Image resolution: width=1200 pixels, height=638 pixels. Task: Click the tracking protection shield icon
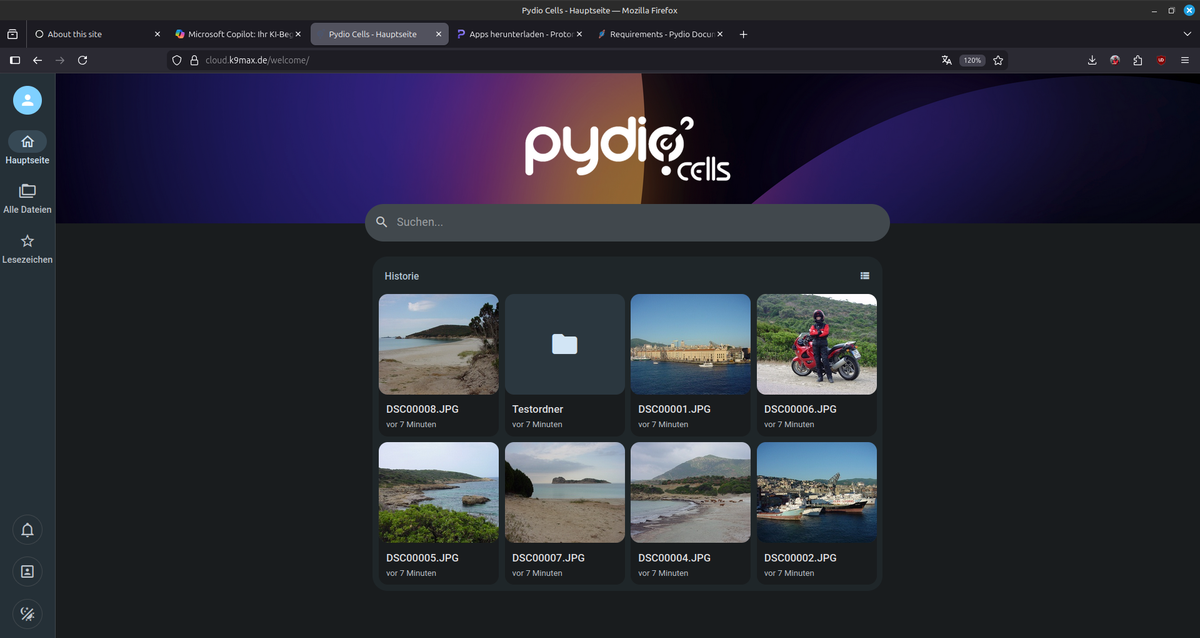click(x=177, y=60)
